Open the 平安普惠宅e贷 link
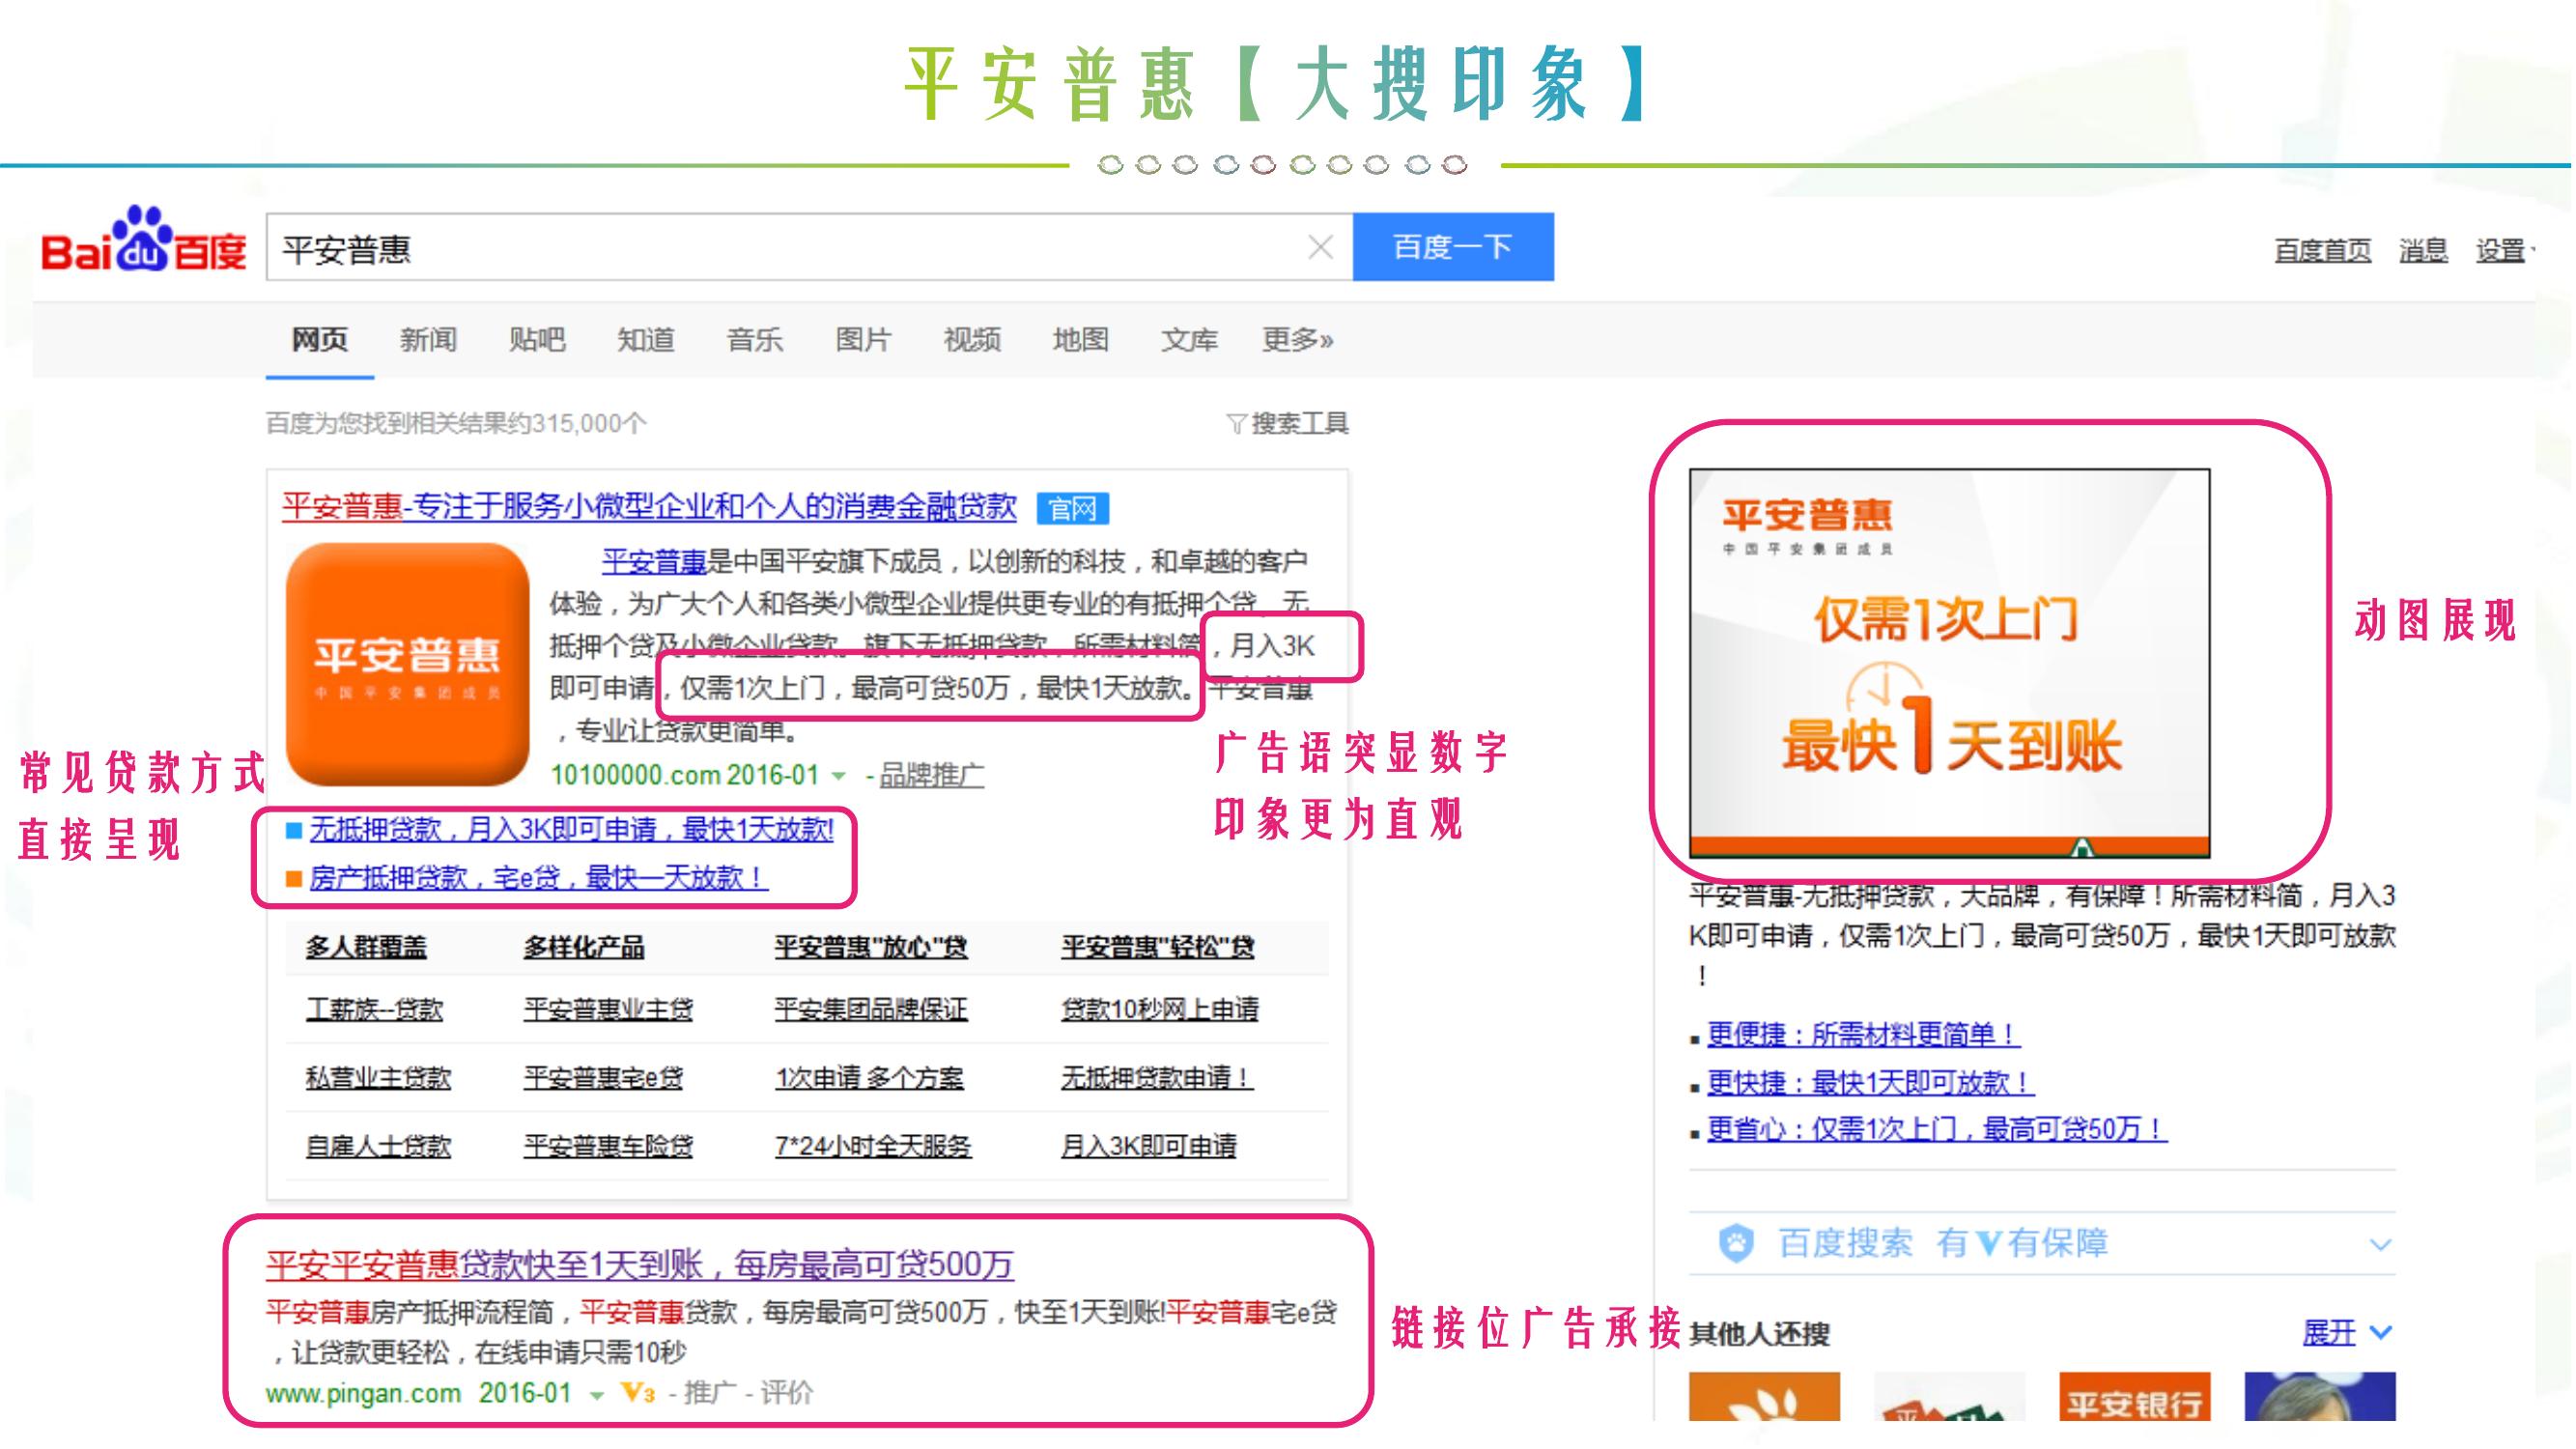 603,1078
